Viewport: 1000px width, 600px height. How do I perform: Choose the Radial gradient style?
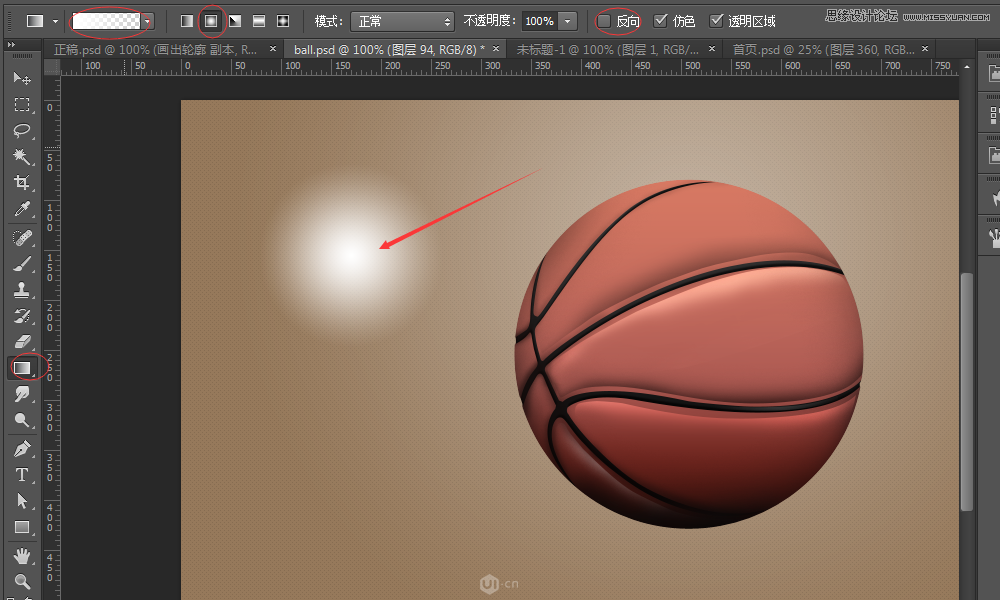tap(210, 21)
